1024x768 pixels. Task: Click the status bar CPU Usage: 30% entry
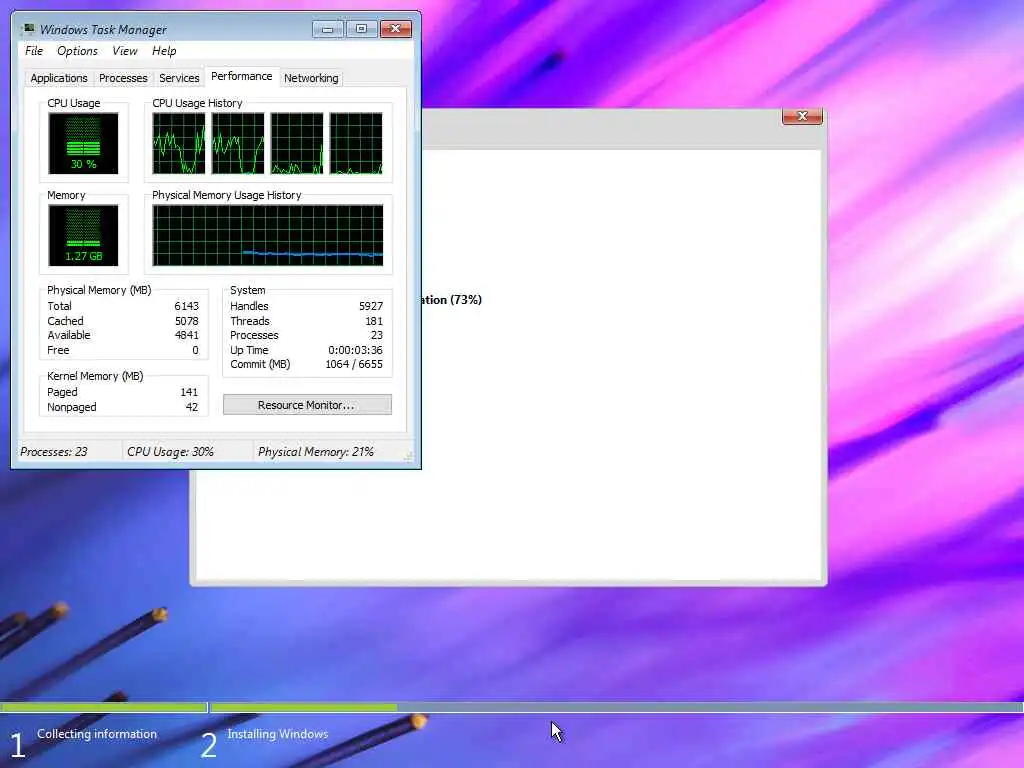[170, 452]
